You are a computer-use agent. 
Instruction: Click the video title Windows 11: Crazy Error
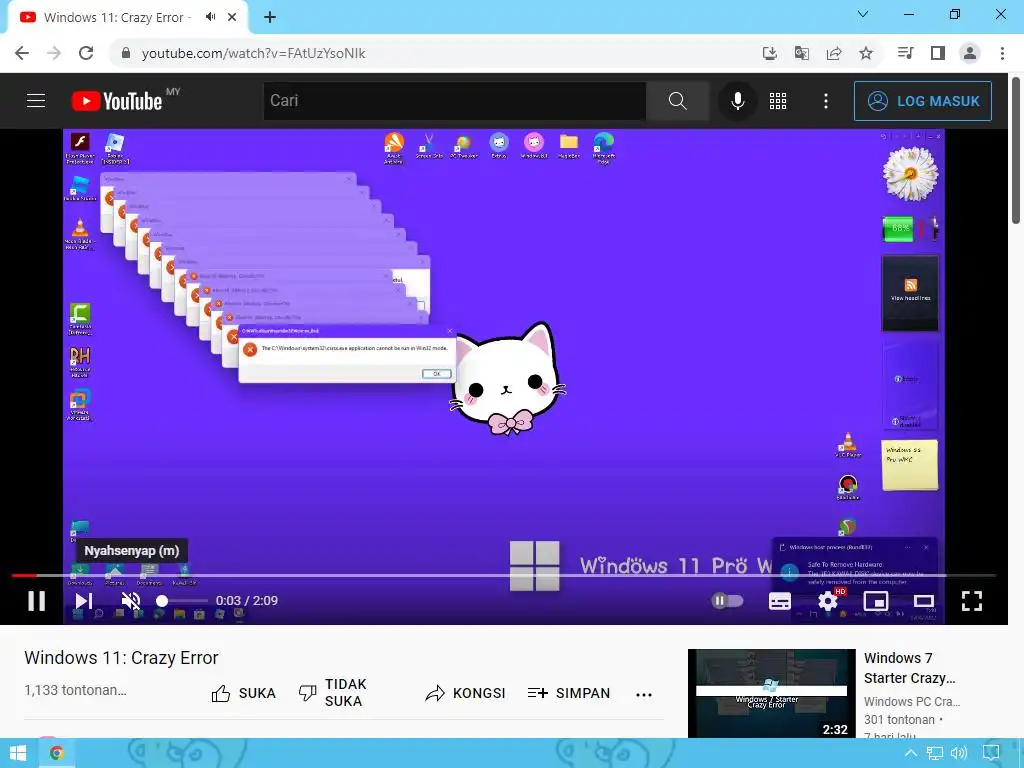coord(121,658)
